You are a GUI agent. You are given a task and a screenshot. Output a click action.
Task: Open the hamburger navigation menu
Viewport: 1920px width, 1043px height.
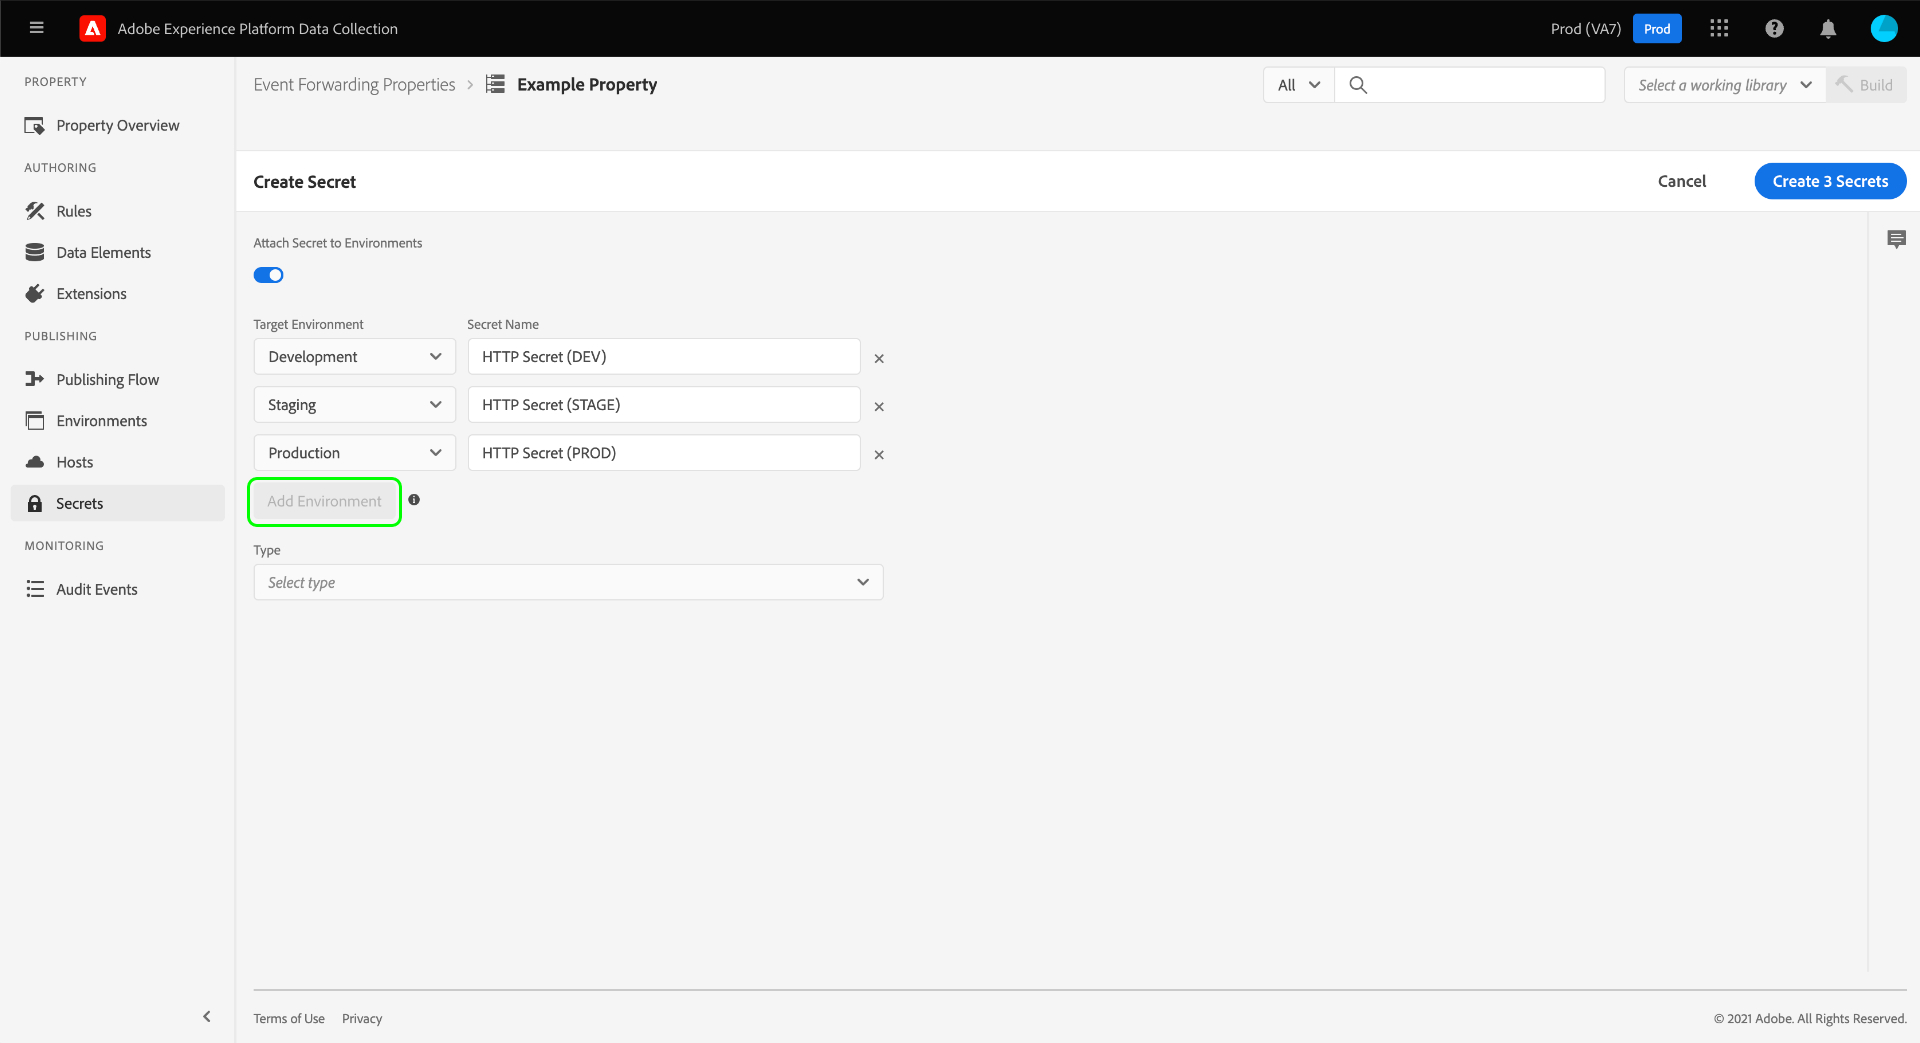(x=37, y=28)
